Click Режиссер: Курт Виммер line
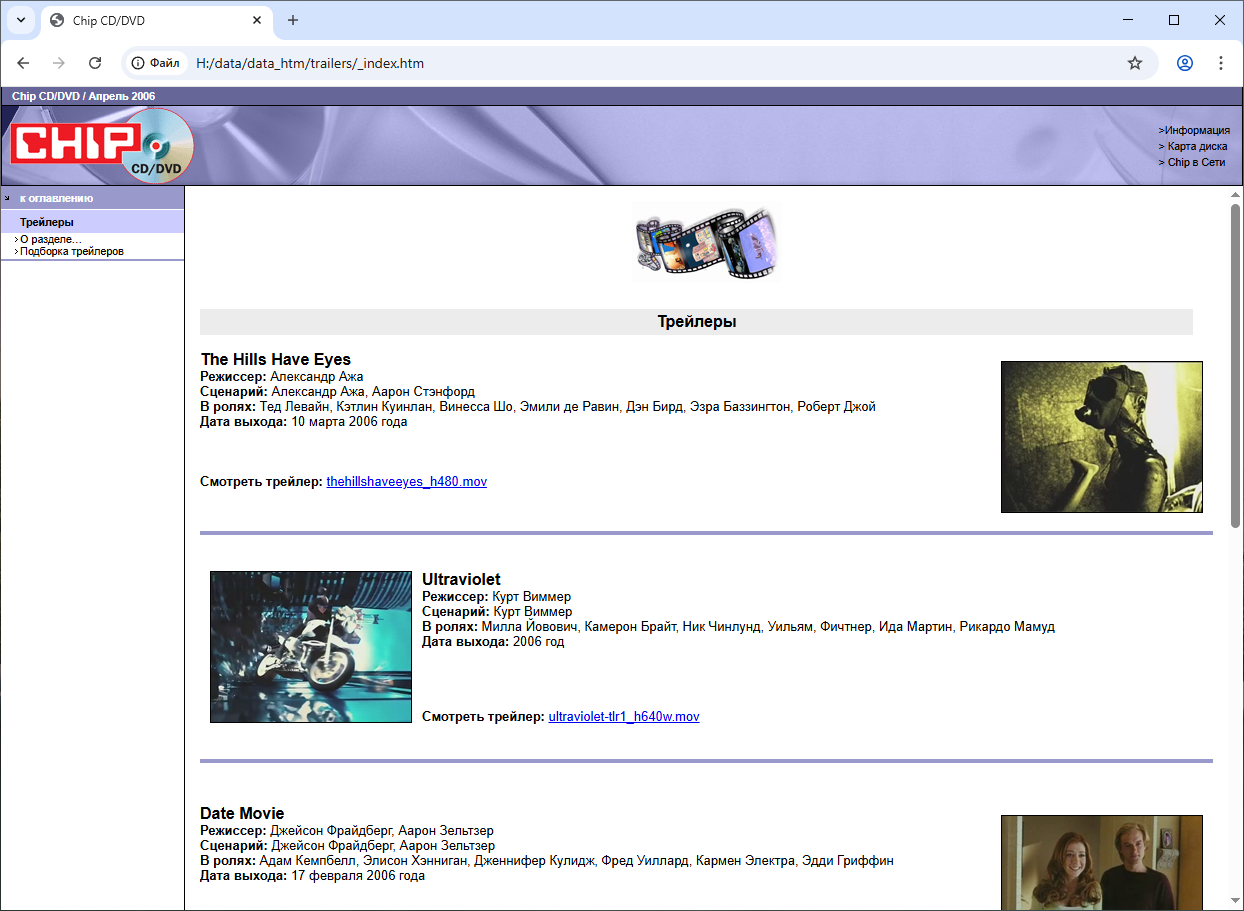 tap(497, 597)
